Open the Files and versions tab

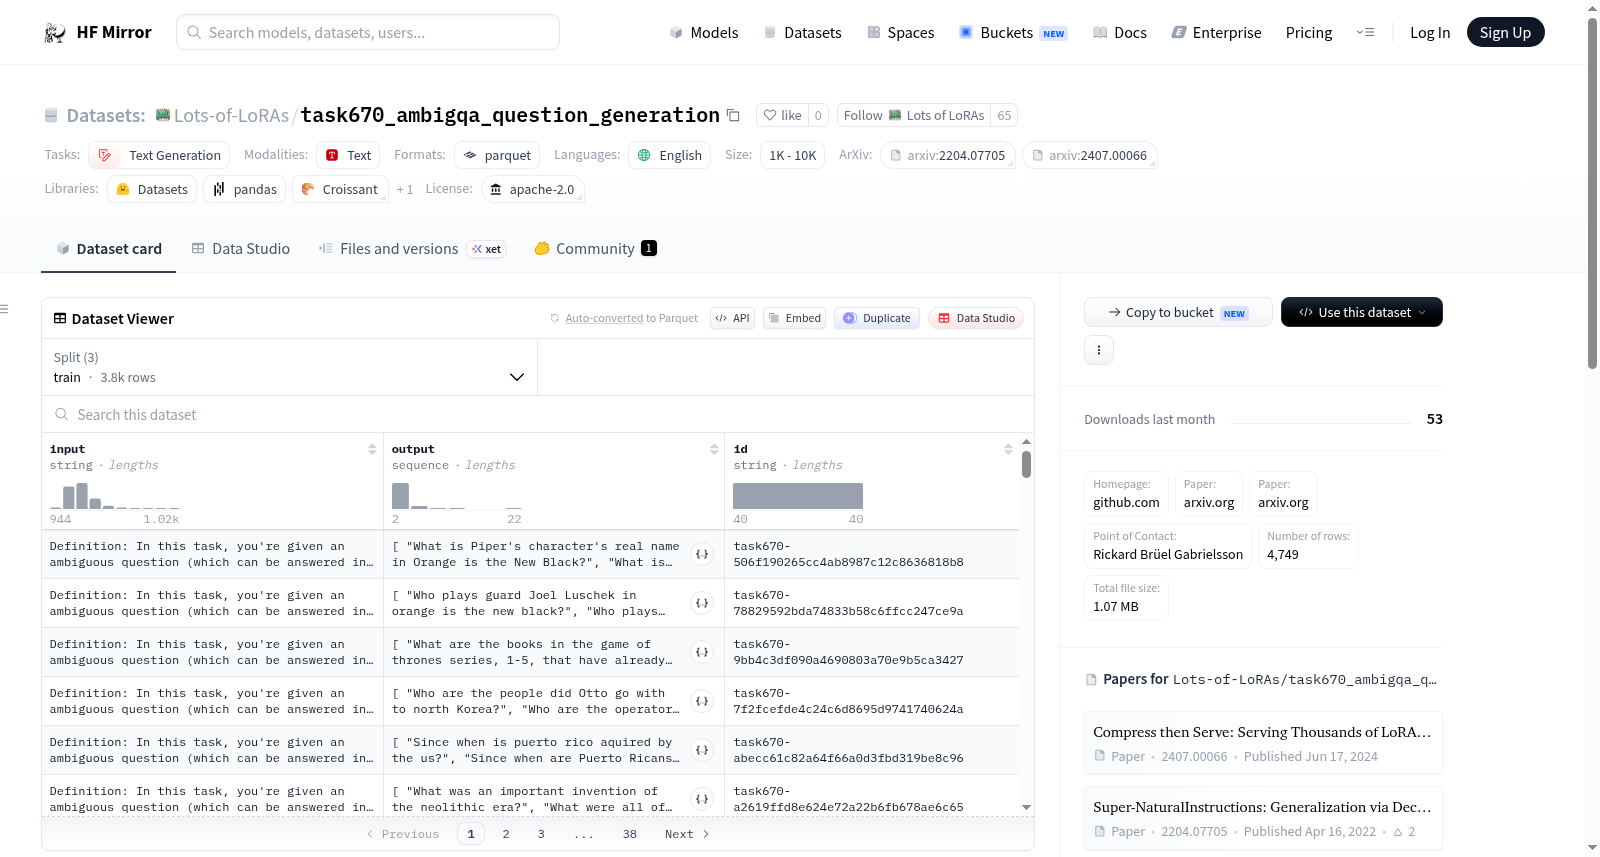click(x=412, y=249)
